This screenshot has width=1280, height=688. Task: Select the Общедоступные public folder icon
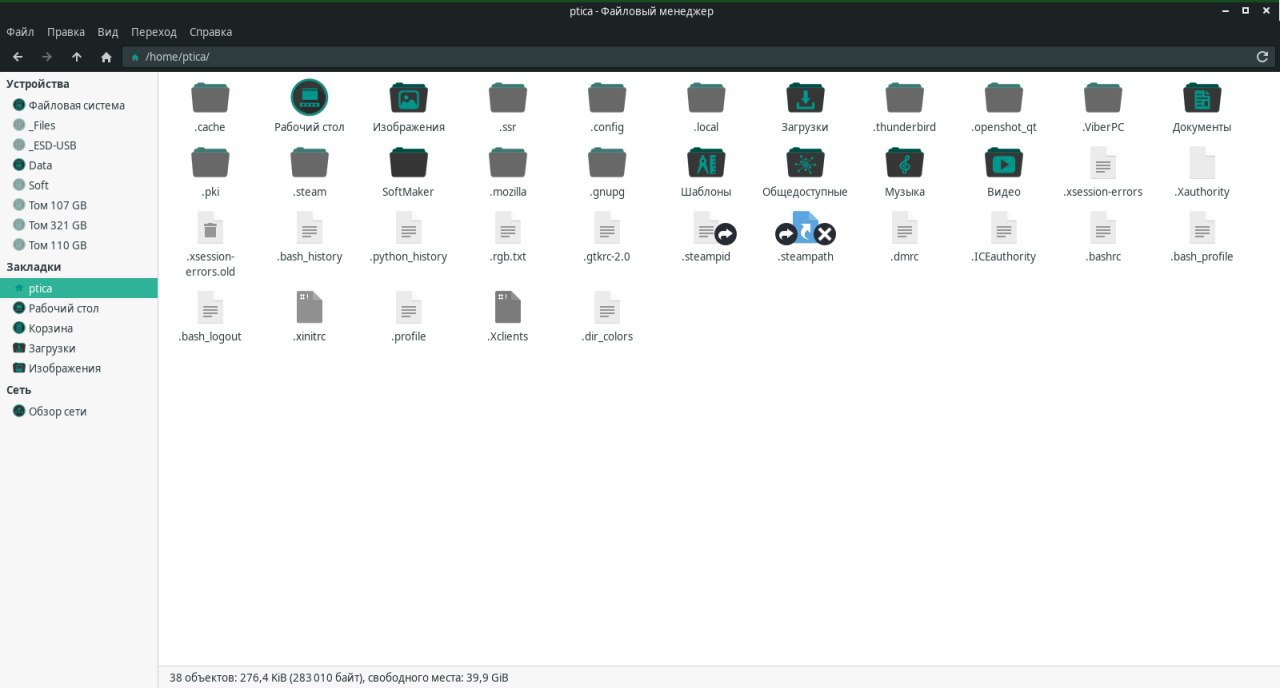(805, 162)
